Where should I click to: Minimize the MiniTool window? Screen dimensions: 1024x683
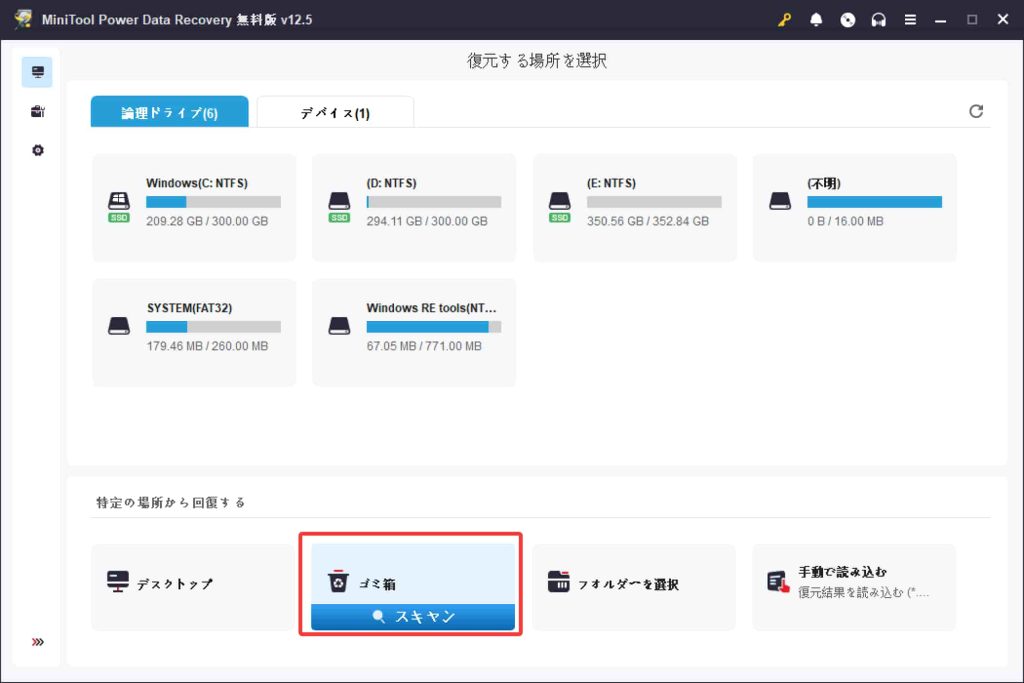[x=940, y=20]
